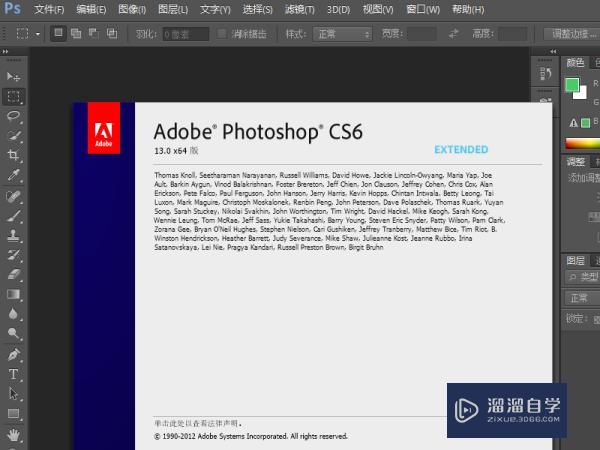The width and height of the screenshot is (600, 450).
Task: Open the 选择(S) menu
Action: pyautogui.click(x=258, y=9)
